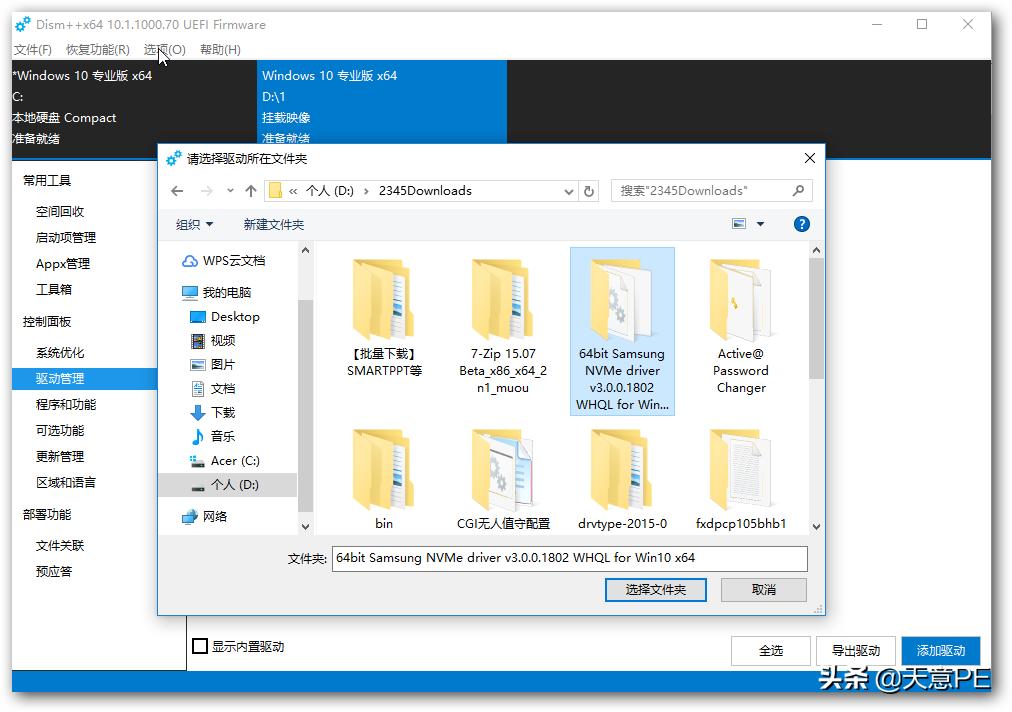Open help via the blue question mark icon
This screenshot has width=1012, height=712.
click(801, 223)
